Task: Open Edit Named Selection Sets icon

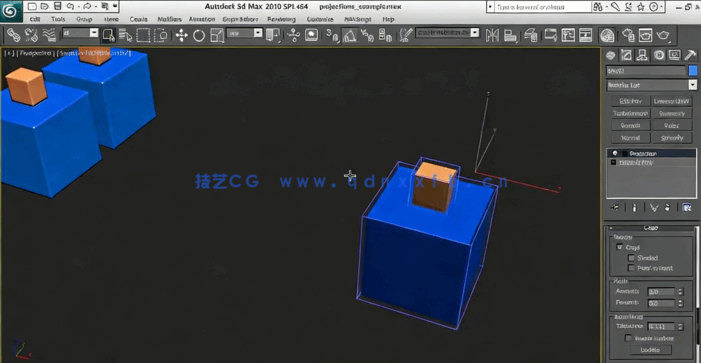Action: [x=405, y=35]
